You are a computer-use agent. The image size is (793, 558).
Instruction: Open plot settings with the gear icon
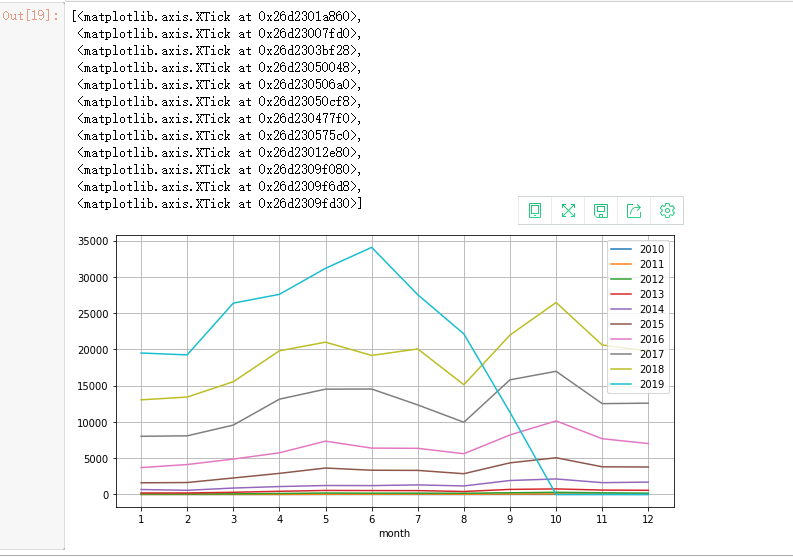[667, 210]
